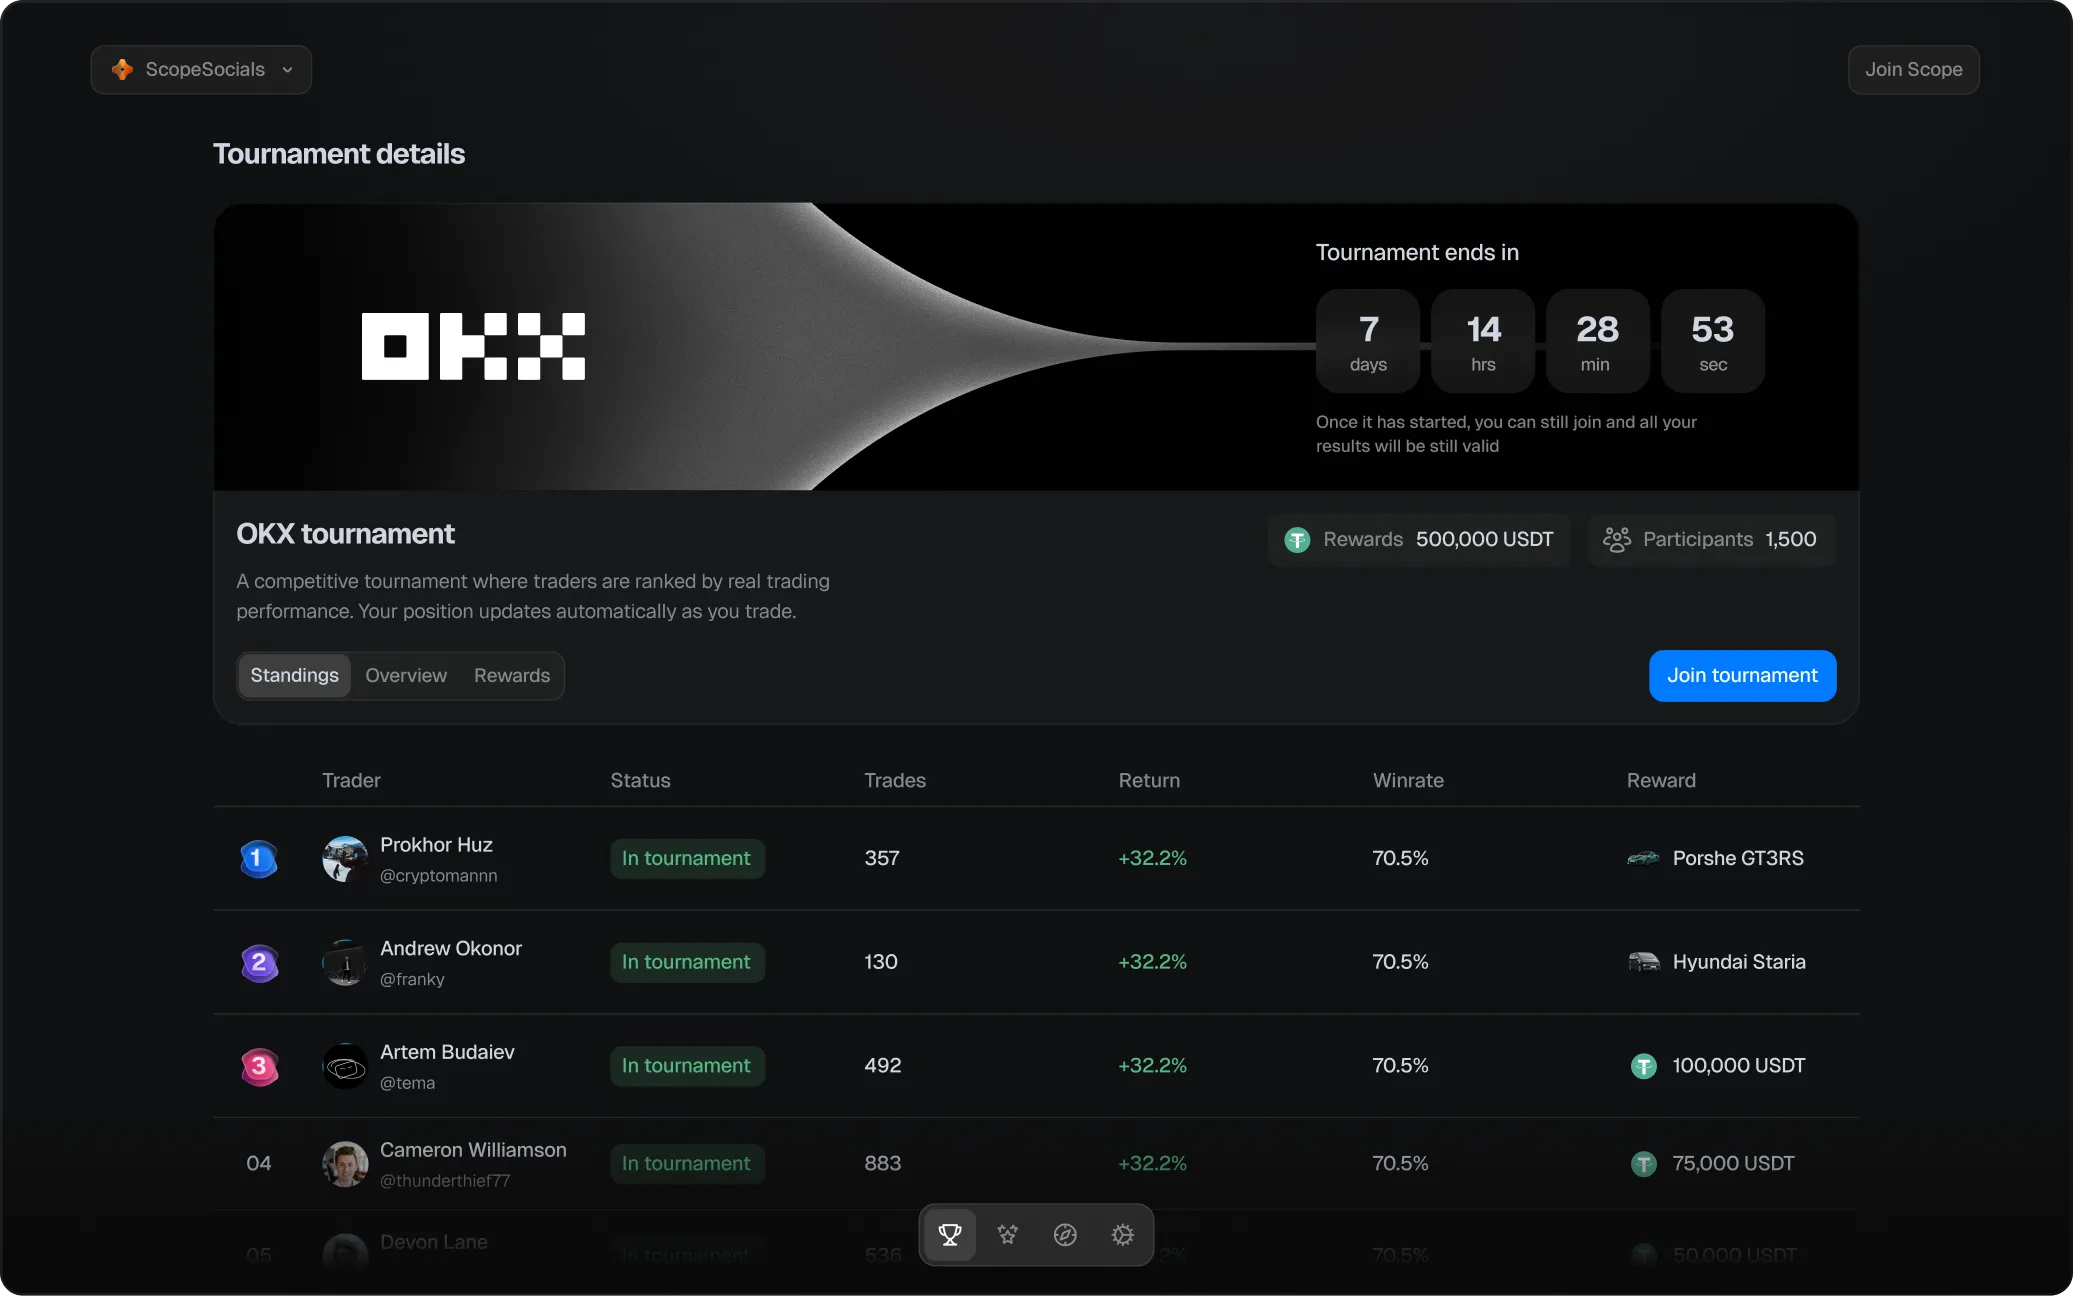Viewport: 2073px width, 1296px height.
Task: Click the 357 trades value
Action: (882, 858)
